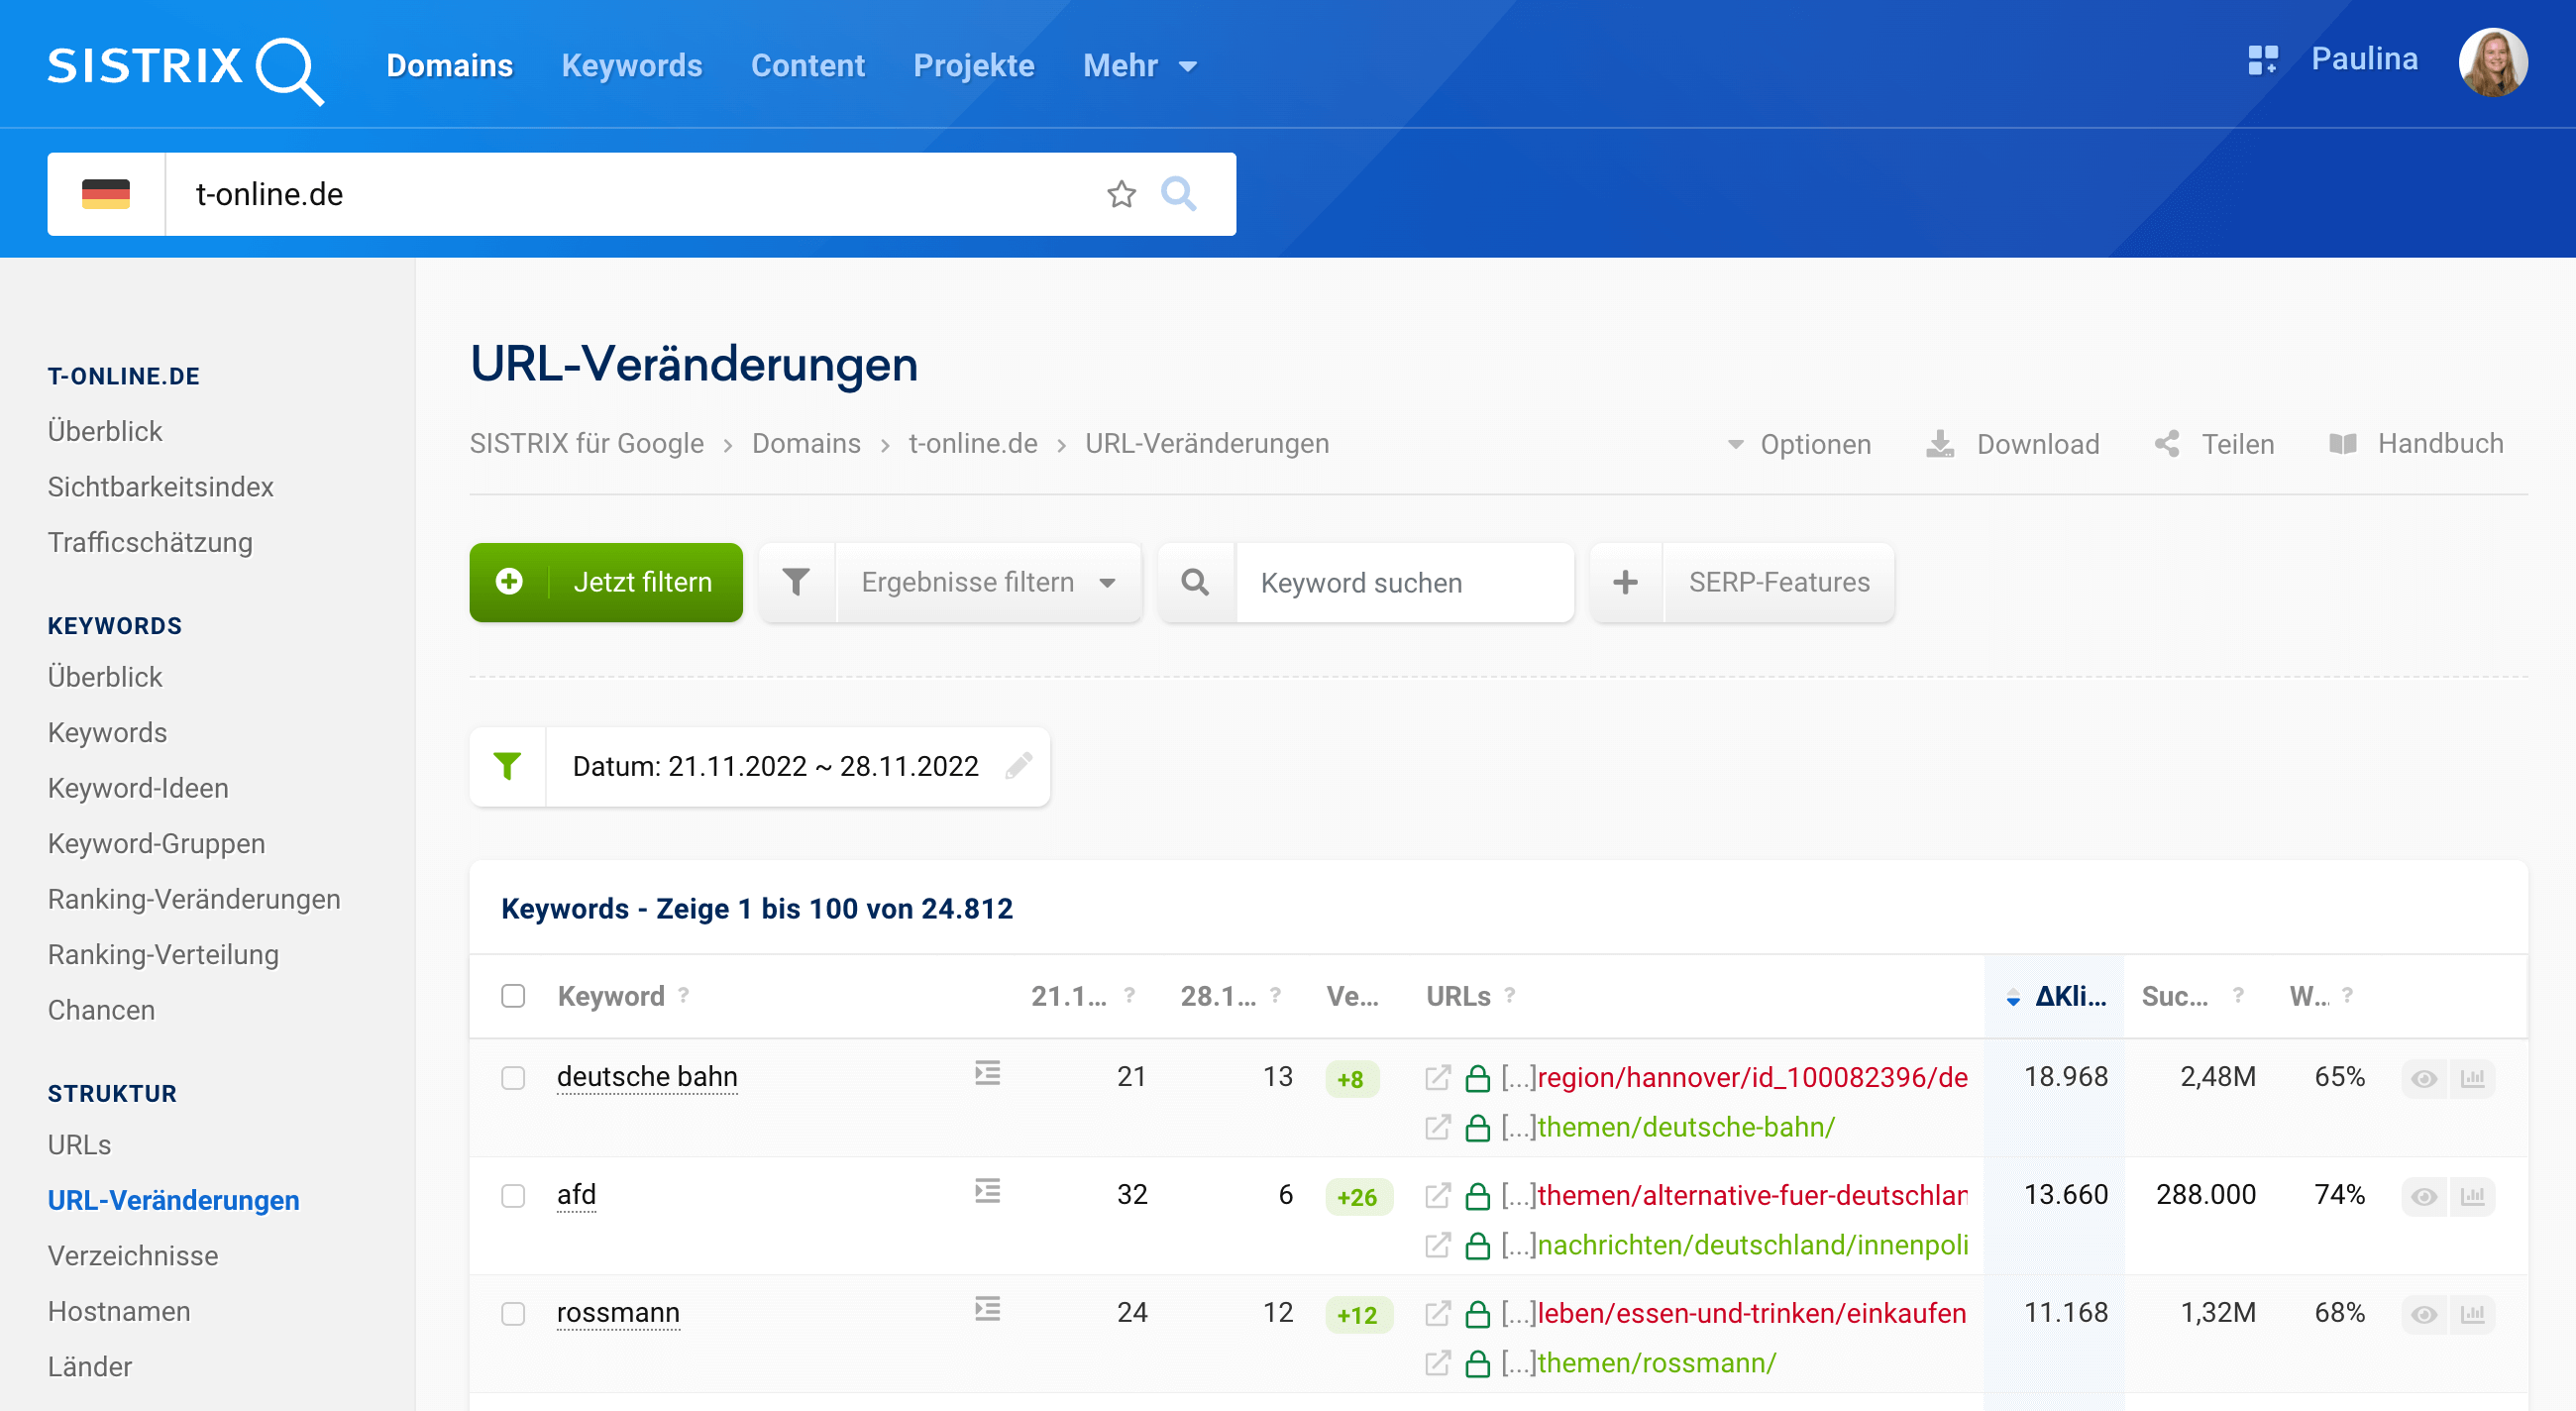Click the plus icon beside SERP-Features
Viewport: 2576px width, 1411px height.
(x=1626, y=582)
